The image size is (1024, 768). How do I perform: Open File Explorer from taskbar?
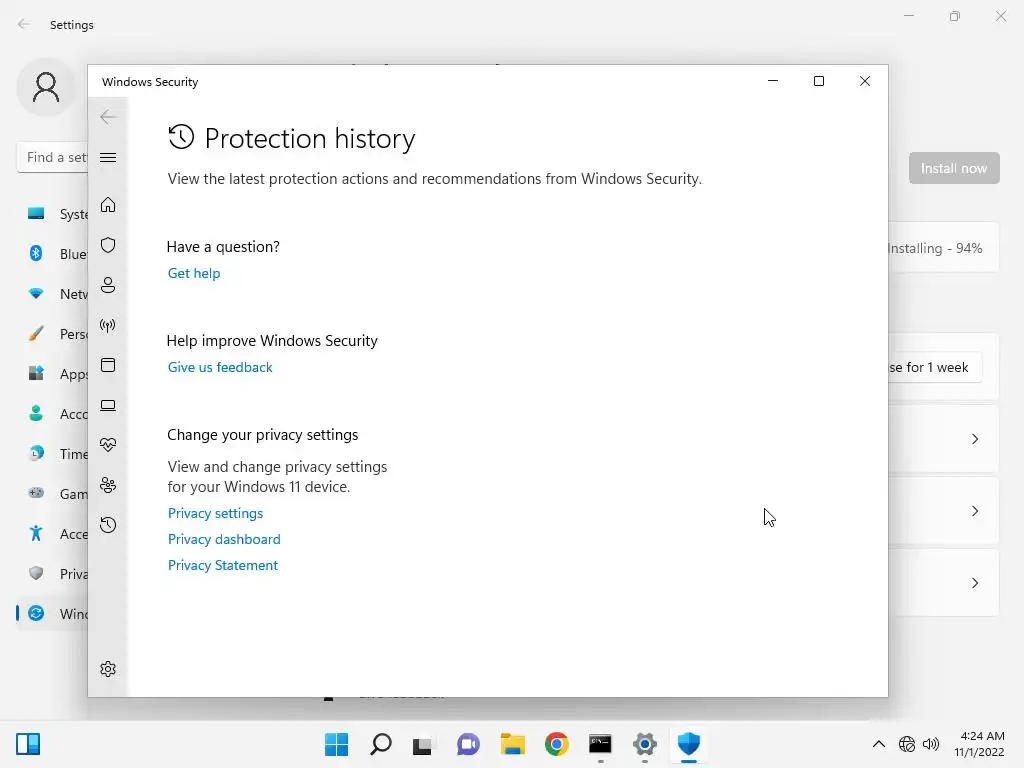[513, 744]
